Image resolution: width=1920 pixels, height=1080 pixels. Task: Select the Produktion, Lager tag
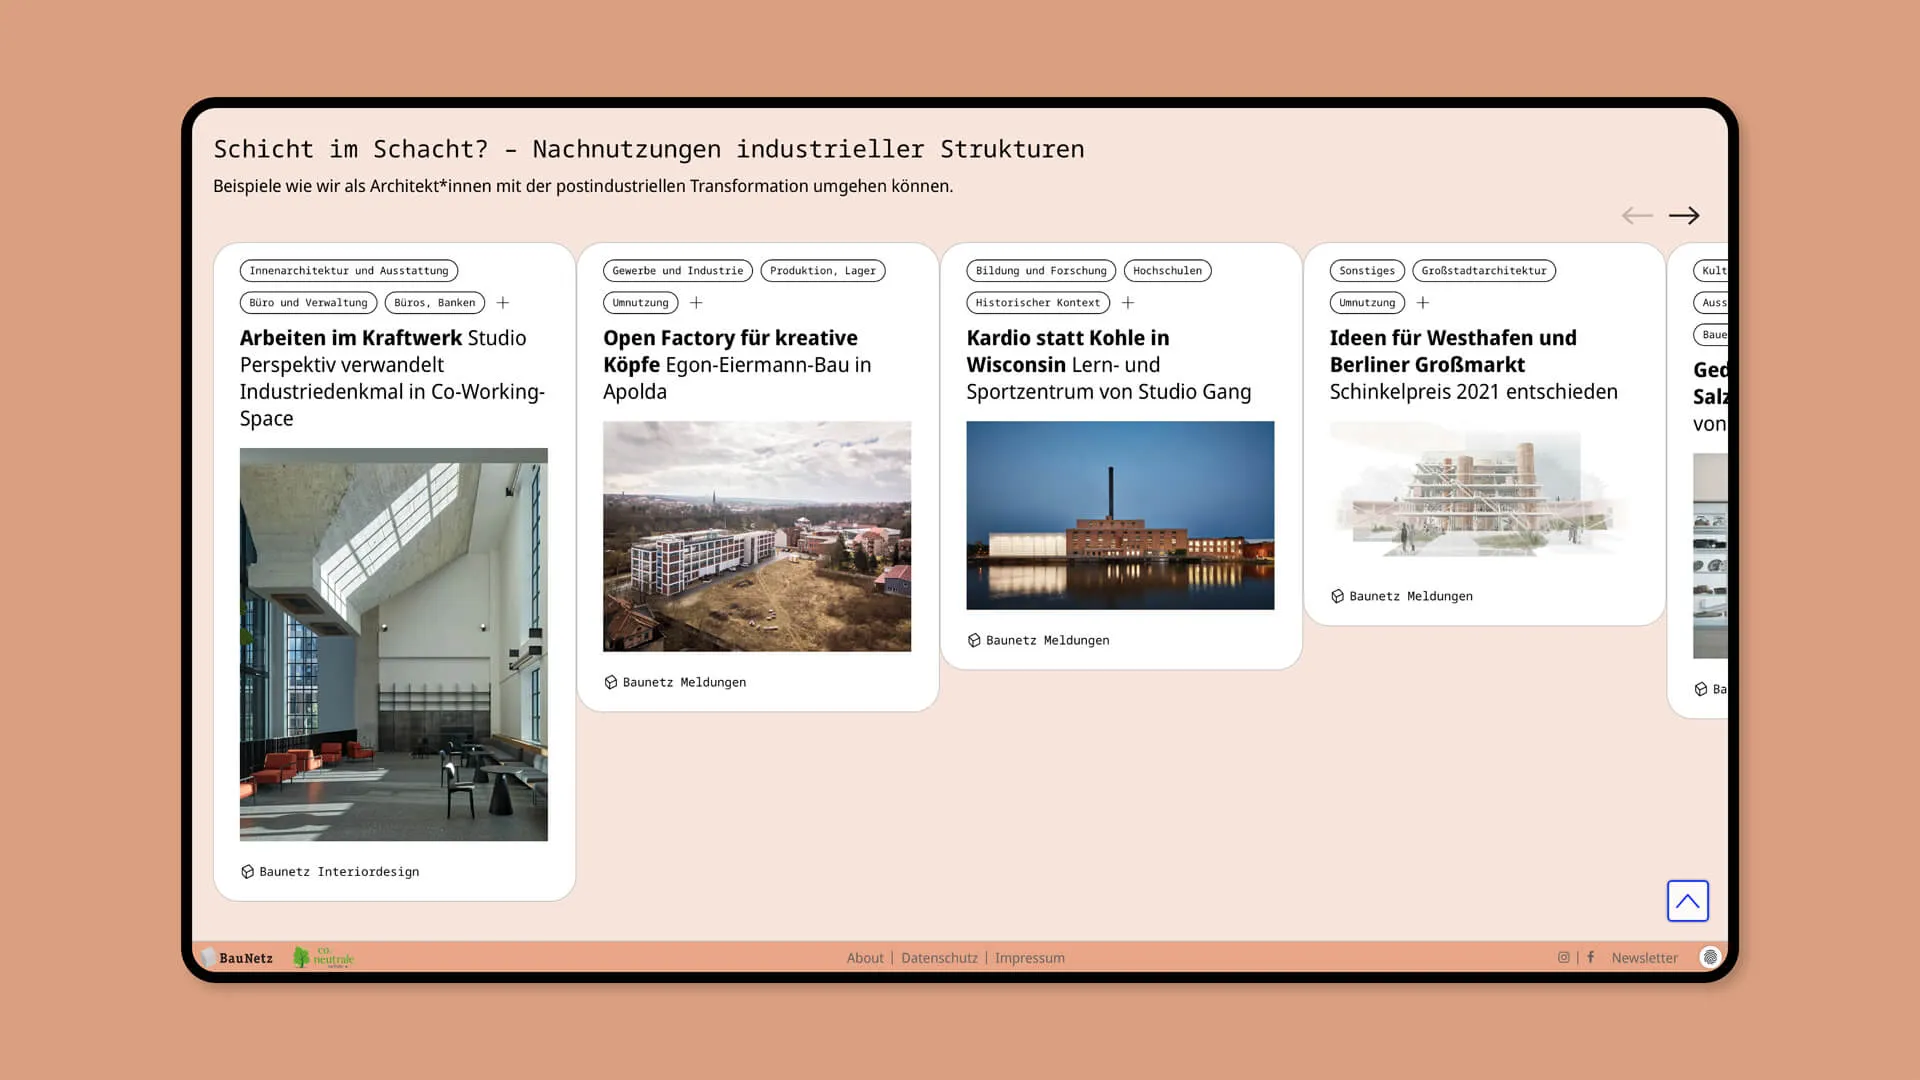pos(823,271)
